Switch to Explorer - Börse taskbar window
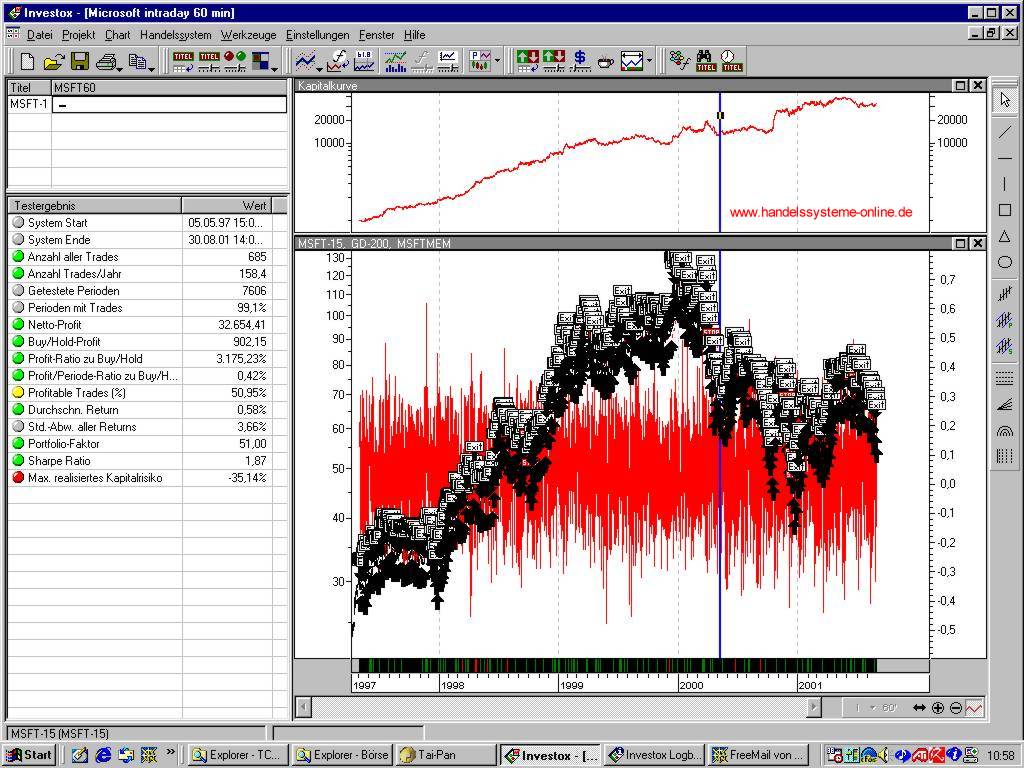The height and width of the screenshot is (768, 1024). (342, 755)
